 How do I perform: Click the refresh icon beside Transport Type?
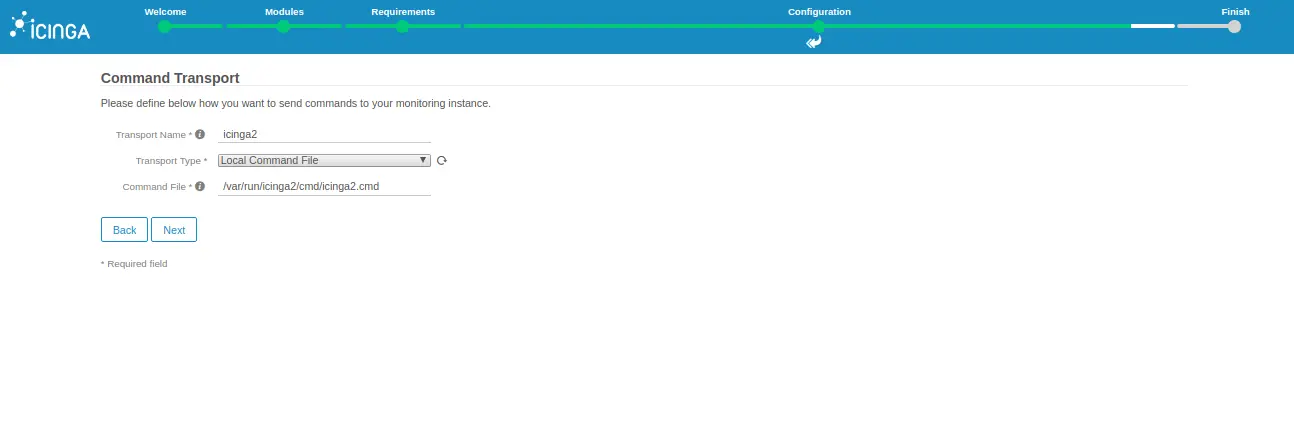pos(441,160)
